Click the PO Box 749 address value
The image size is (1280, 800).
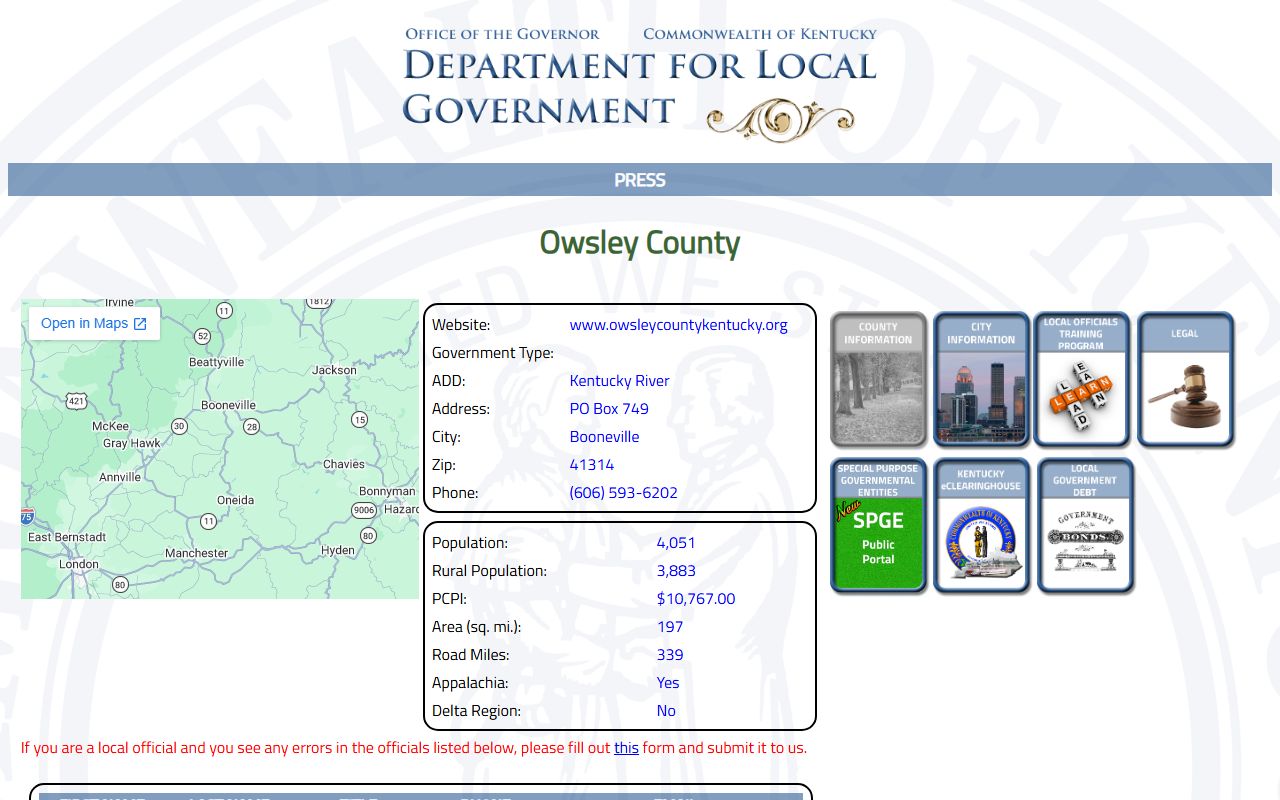pos(609,409)
